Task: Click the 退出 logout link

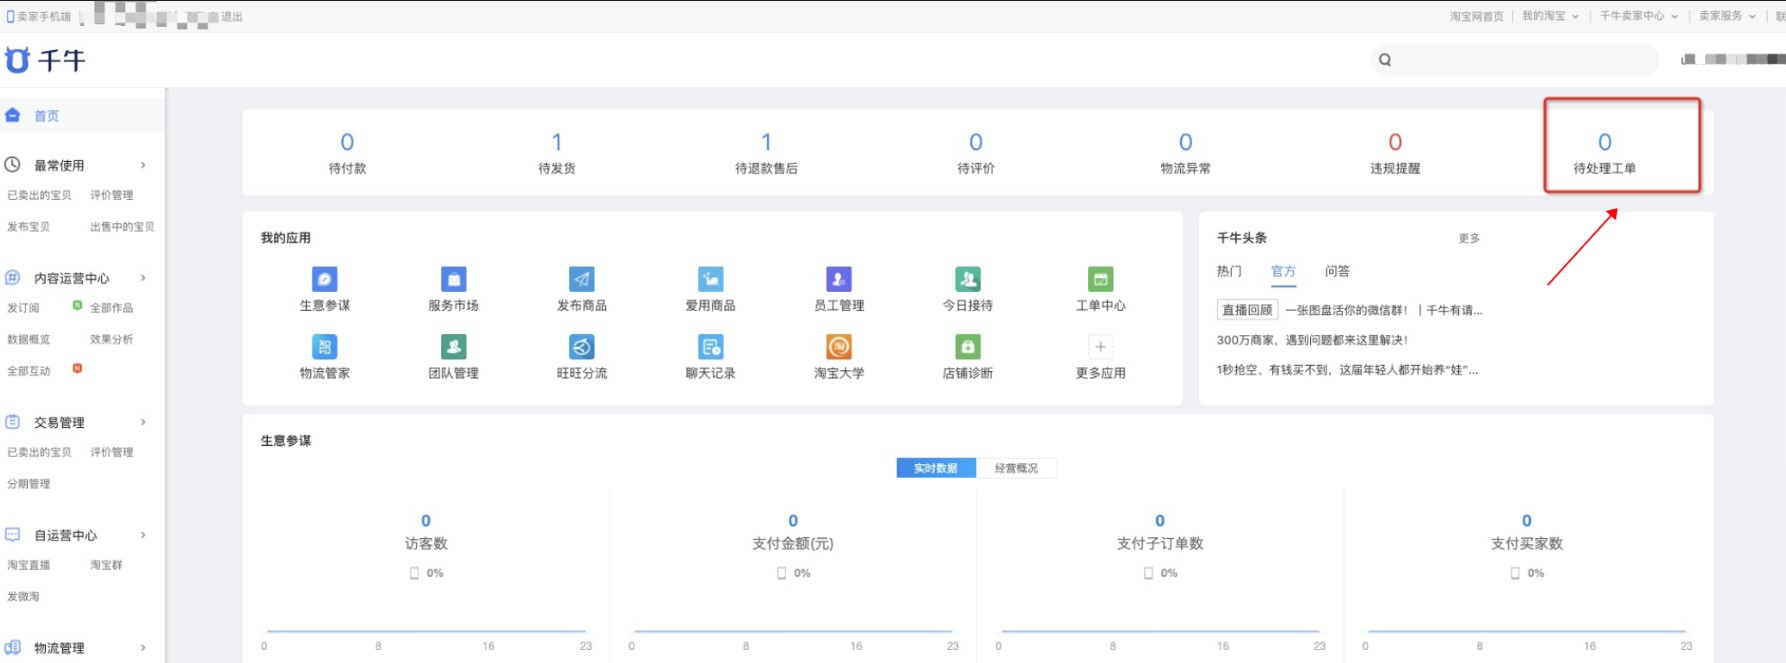Action: (x=232, y=17)
